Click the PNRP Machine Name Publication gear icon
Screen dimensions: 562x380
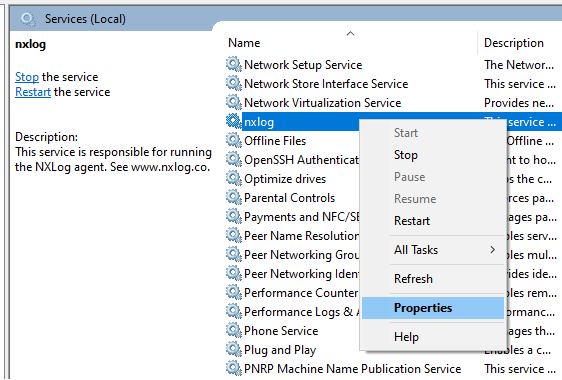(x=234, y=369)
